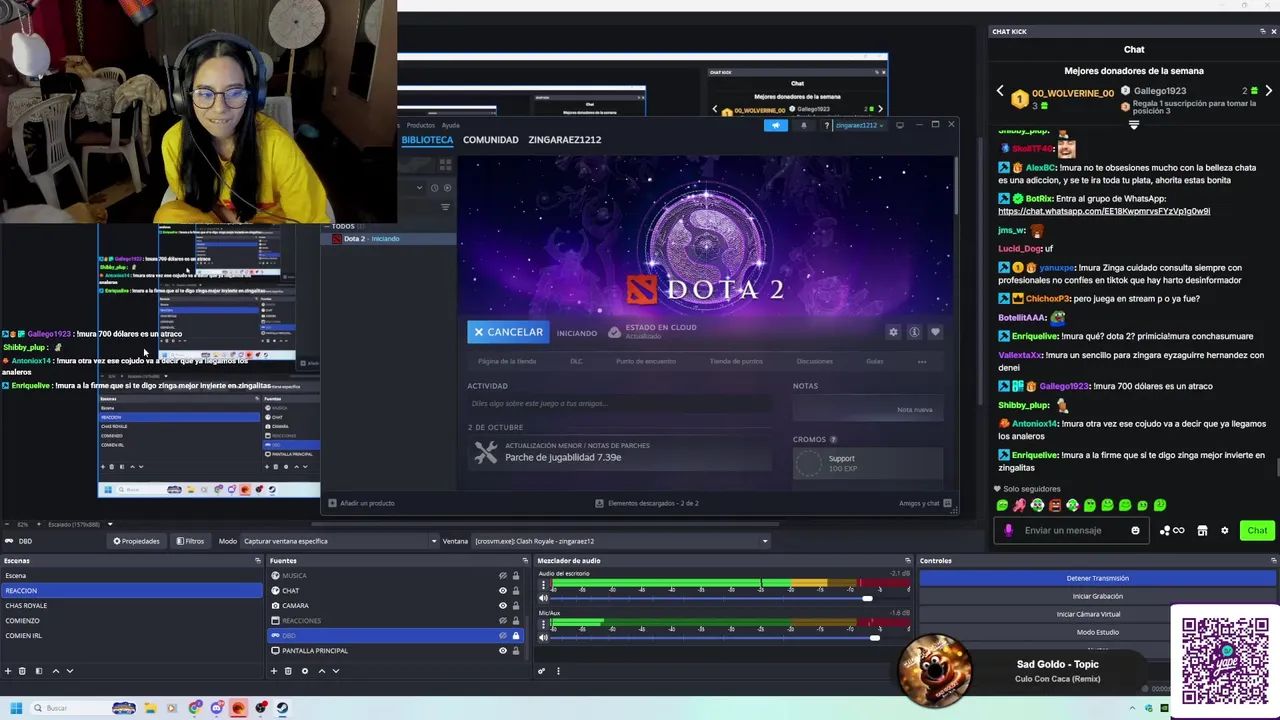Mute the Mic/Aux speaker icon
This screenshot has height=720, width=1280.
coord(543,637)
